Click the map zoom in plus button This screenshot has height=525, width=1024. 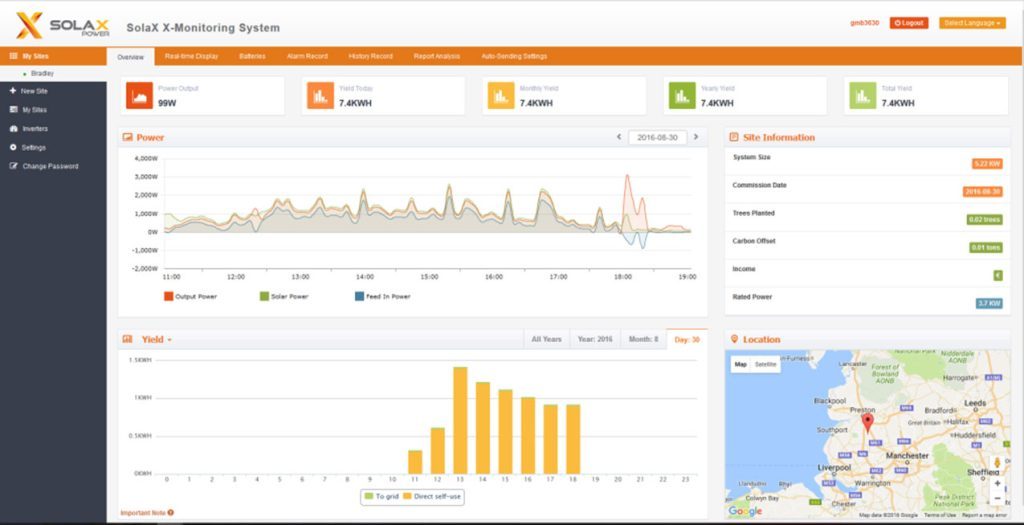[x=997, y=483]
